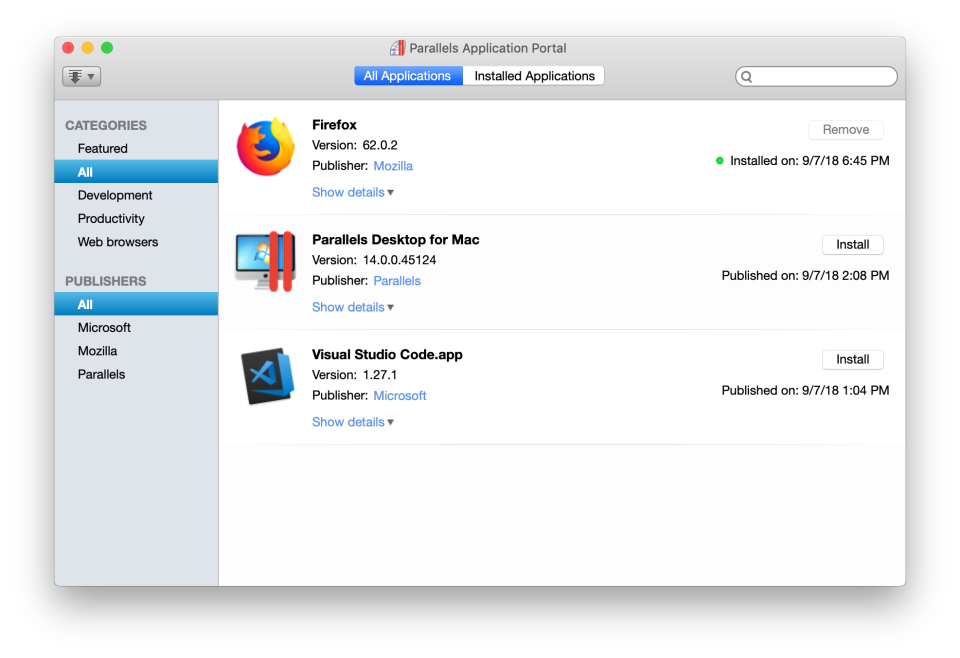
Task: Click the download filter icon at top left
Action: (x=76, y=76)
